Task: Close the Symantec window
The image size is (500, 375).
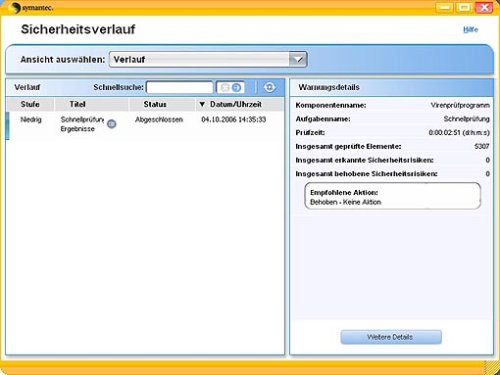Action: (x=484, y=7)
